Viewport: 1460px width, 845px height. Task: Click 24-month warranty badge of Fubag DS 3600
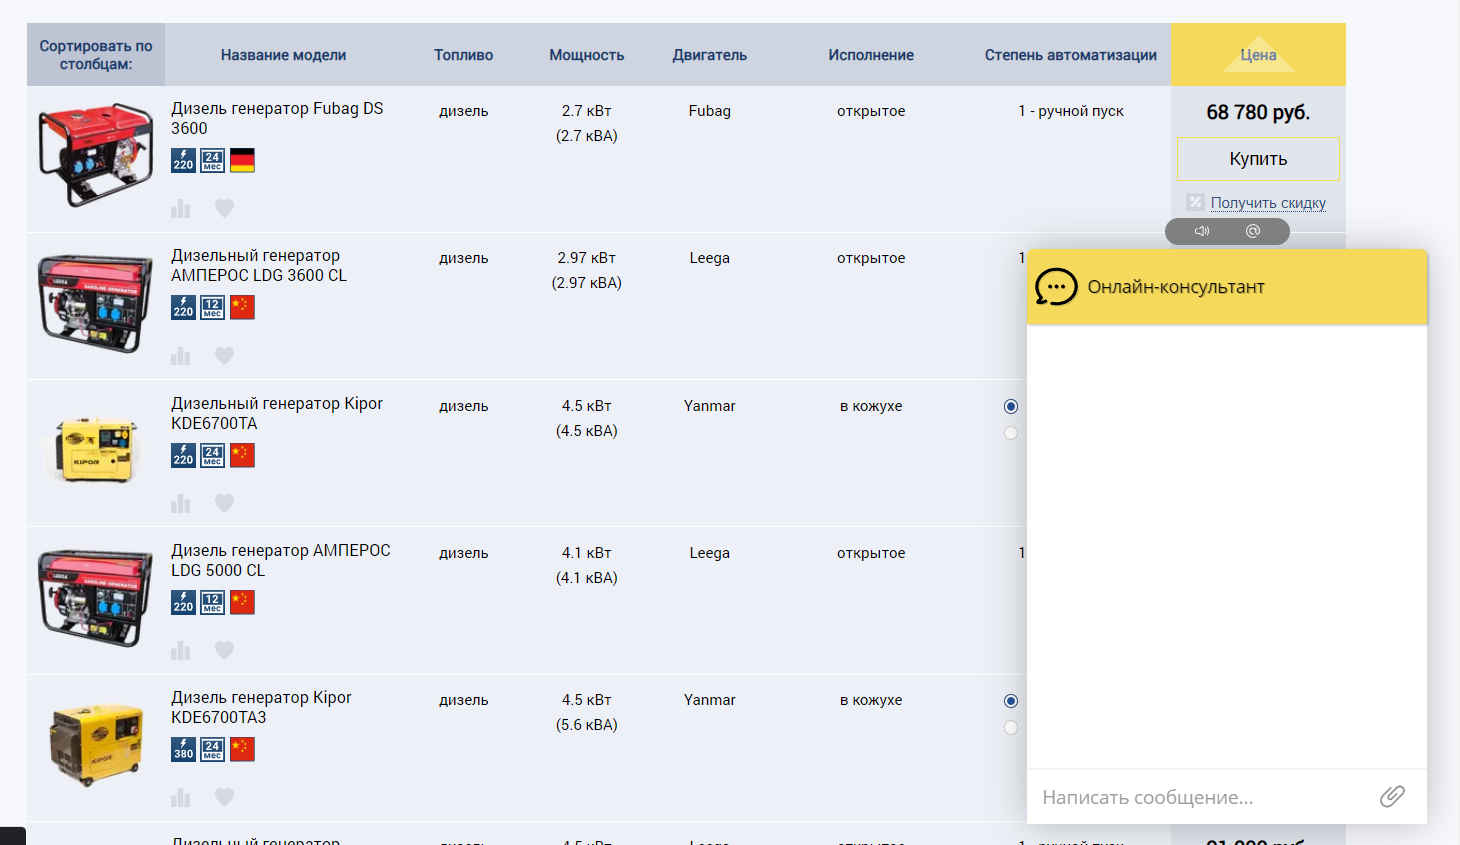tap(212, 160)
